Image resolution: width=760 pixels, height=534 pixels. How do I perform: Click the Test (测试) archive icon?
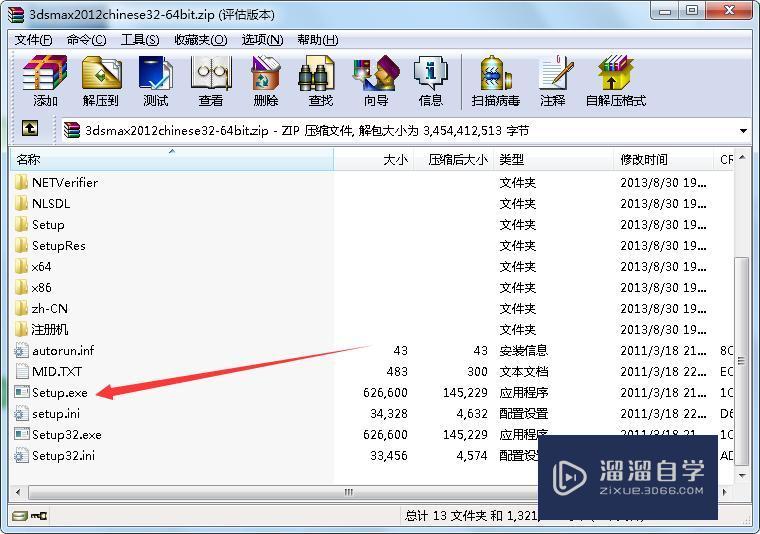click(x=156, y=80)
